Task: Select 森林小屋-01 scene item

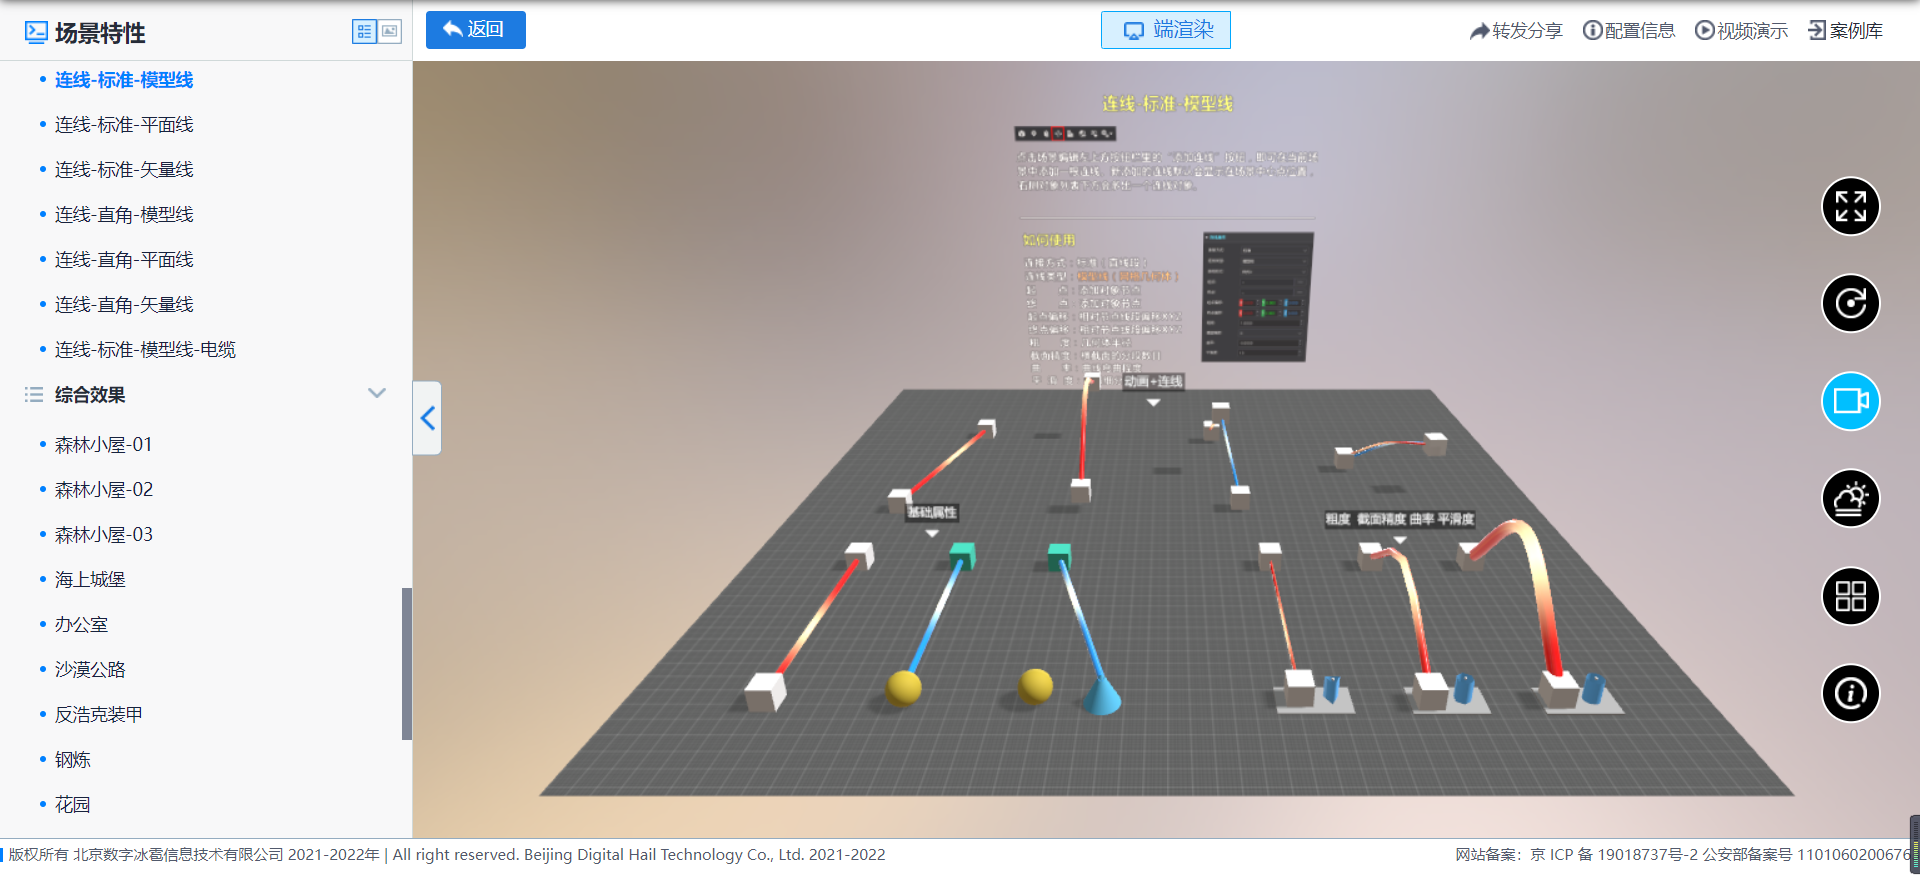Action: point(103,445)
